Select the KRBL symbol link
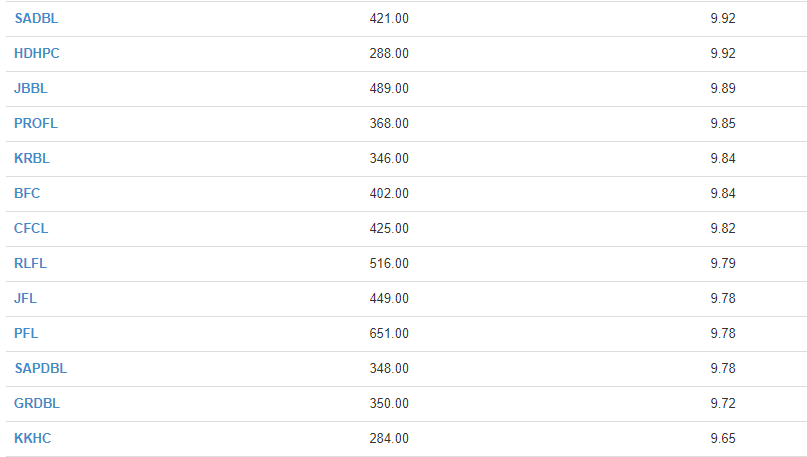This screenshot has height=457, width=807. coord(31,159)
